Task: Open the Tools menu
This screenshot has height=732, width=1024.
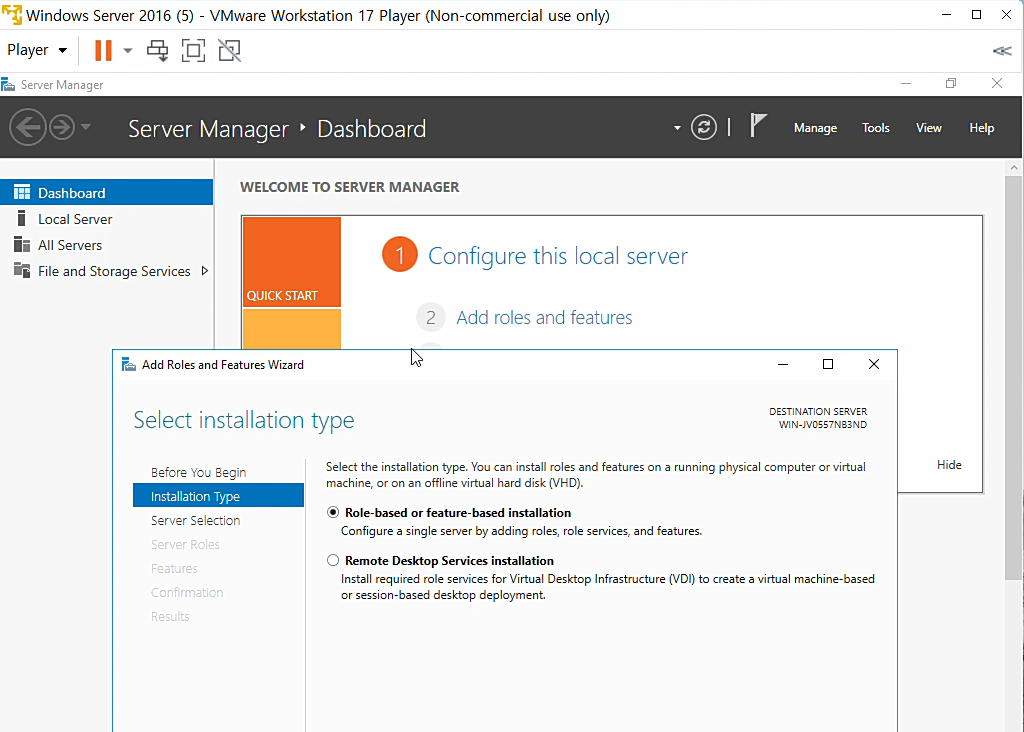Action: point(876,128)
